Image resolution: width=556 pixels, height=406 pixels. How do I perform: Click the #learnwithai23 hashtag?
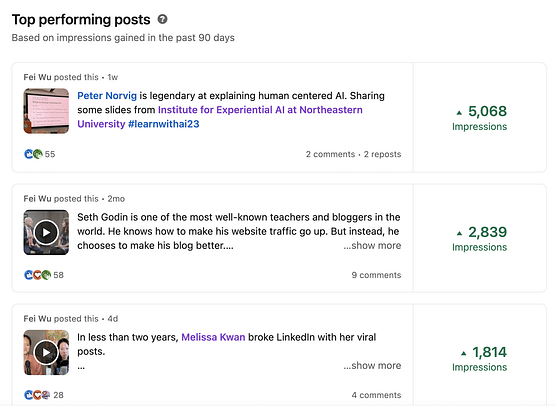(x=163, y=124)
